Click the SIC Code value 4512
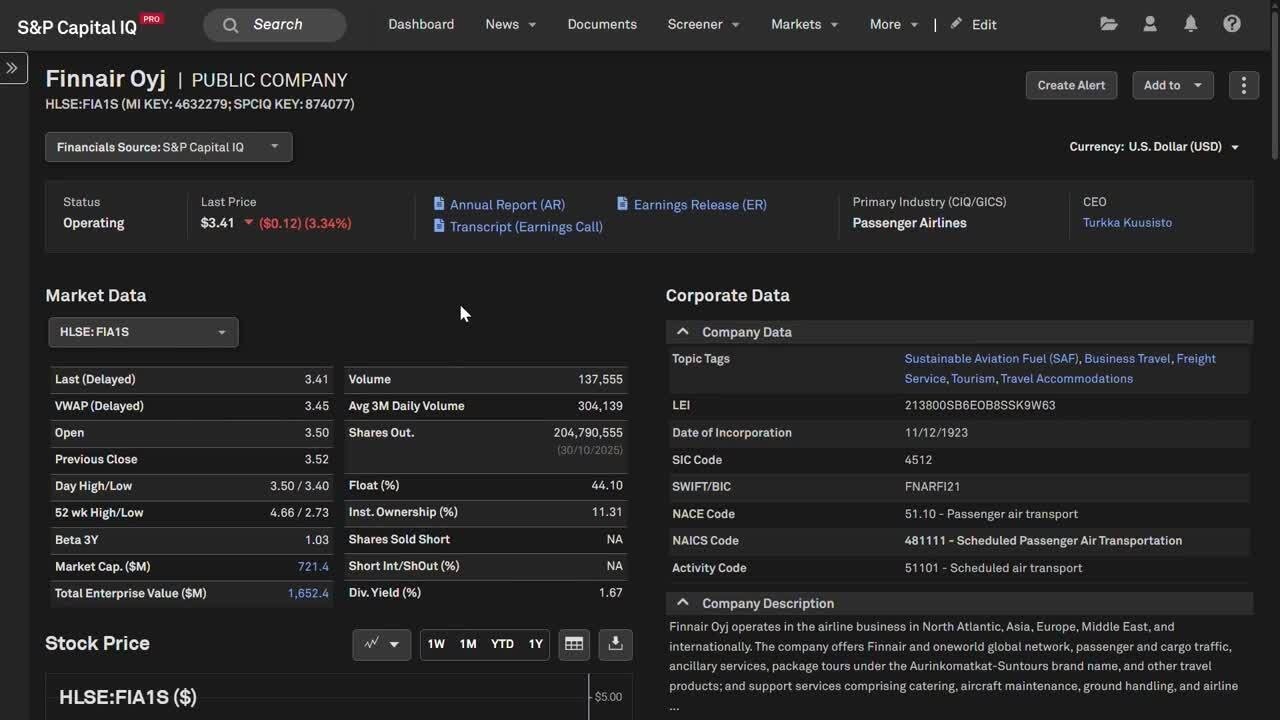This screenshot has width=1280, height=720. coord(918,459)
